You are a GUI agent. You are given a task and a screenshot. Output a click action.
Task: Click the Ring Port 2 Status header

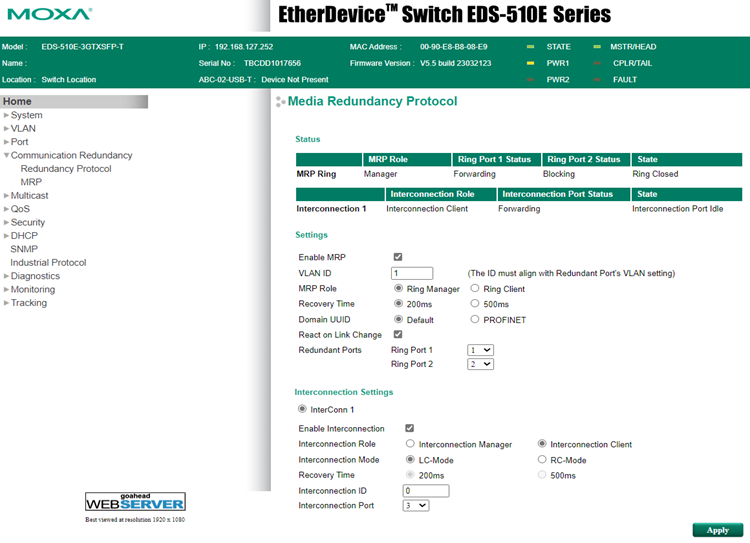coord(586,159)
